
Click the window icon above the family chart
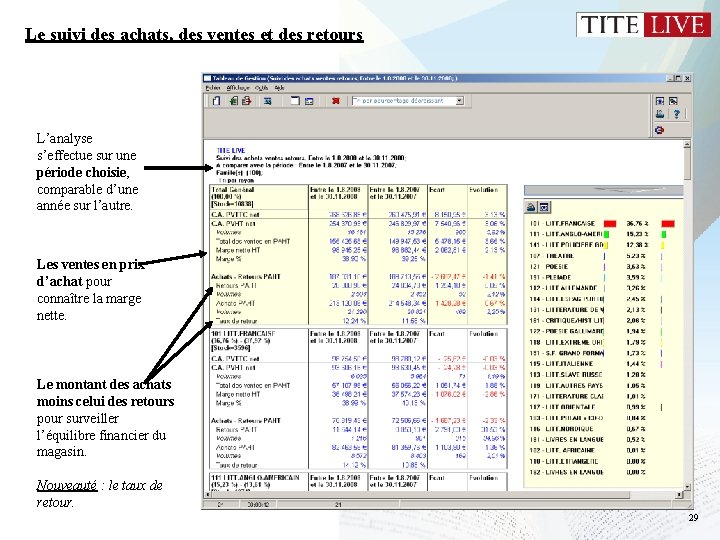click(544, 207)
